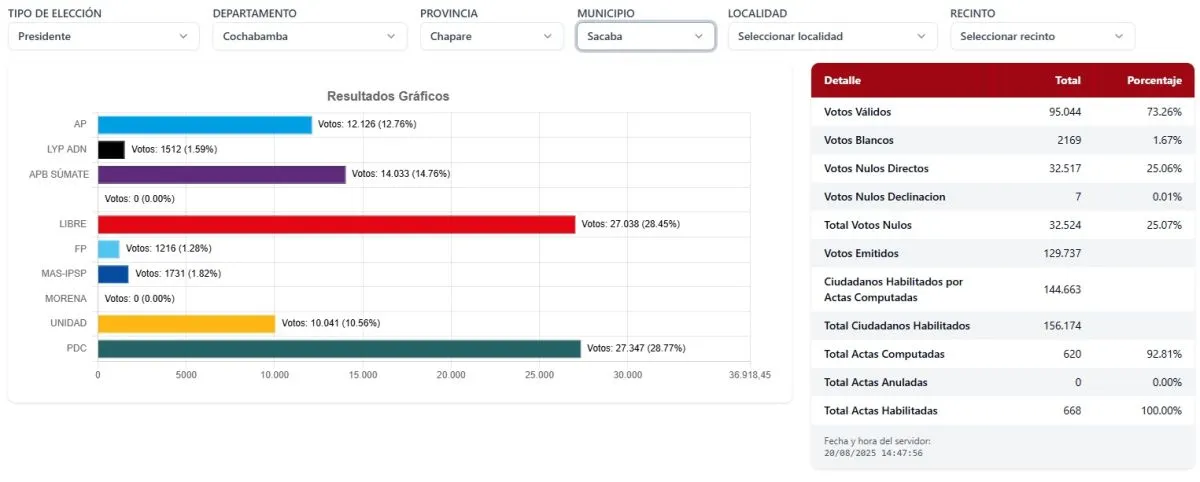Expand the Seleccionar localidad dropdown
Screen dimensions: 1200x482
coord(832,36)
